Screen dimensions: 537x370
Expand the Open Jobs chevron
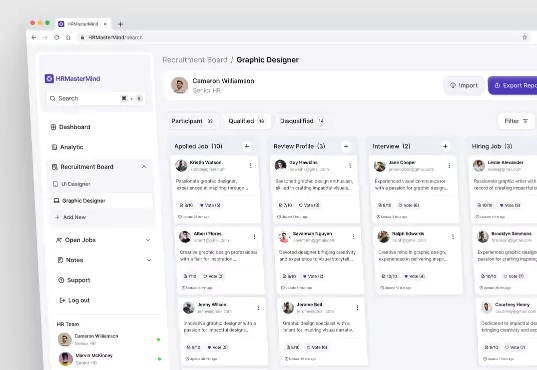pyautogui.click(x=148, y=240)
